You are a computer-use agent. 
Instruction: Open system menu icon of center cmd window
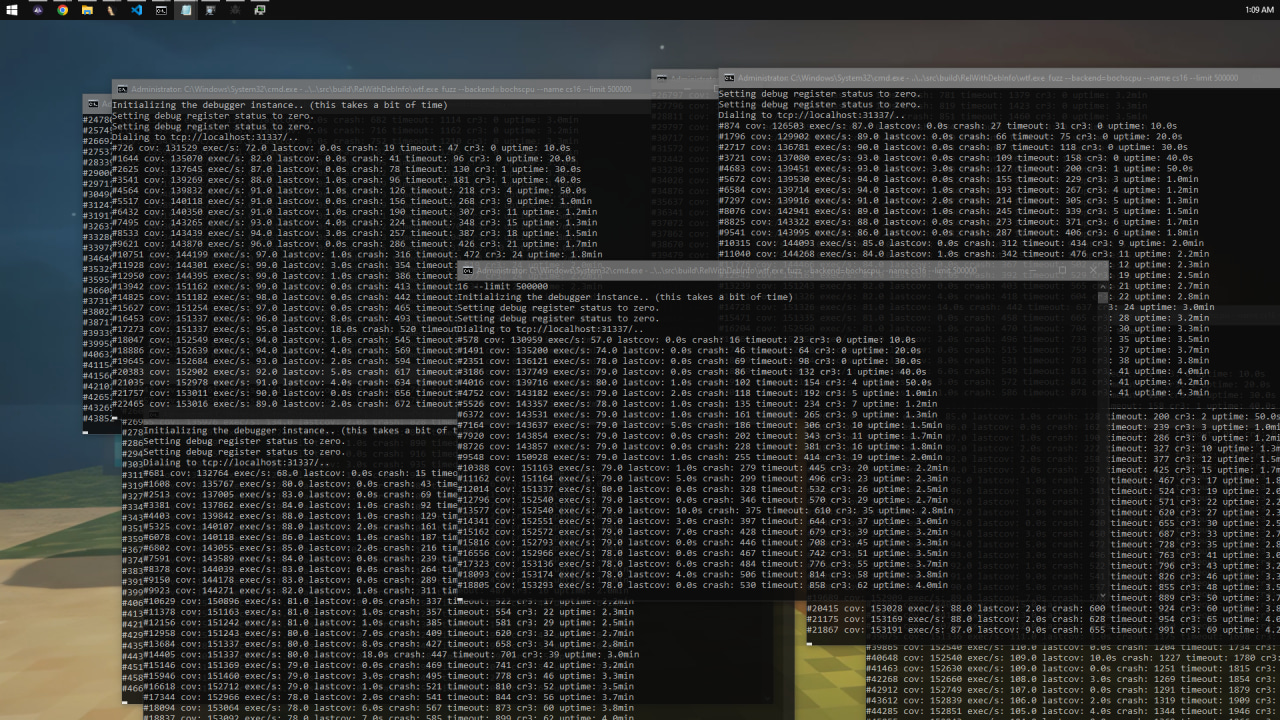point(467,271)
